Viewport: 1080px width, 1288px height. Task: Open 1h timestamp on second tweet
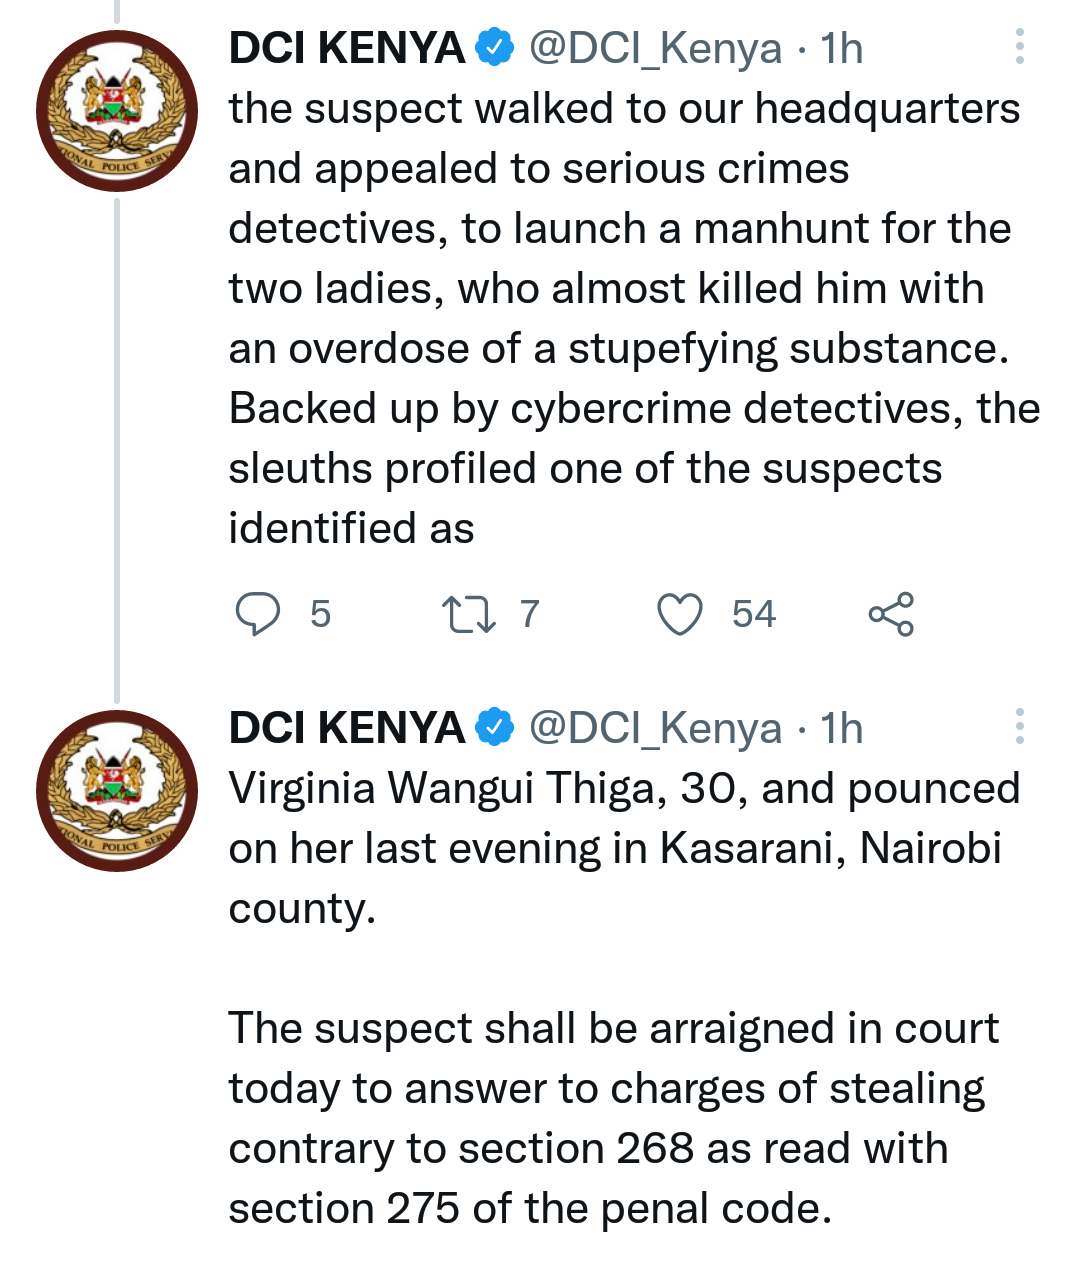841,728
